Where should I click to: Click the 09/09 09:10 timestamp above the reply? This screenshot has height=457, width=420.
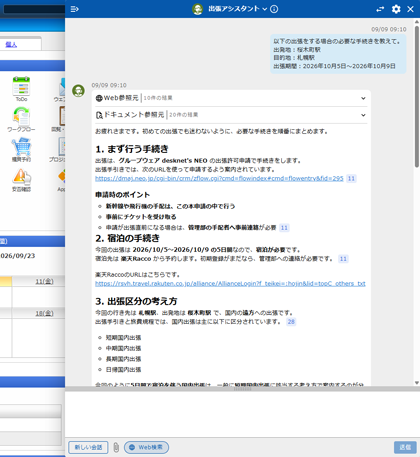click(109, 85)
